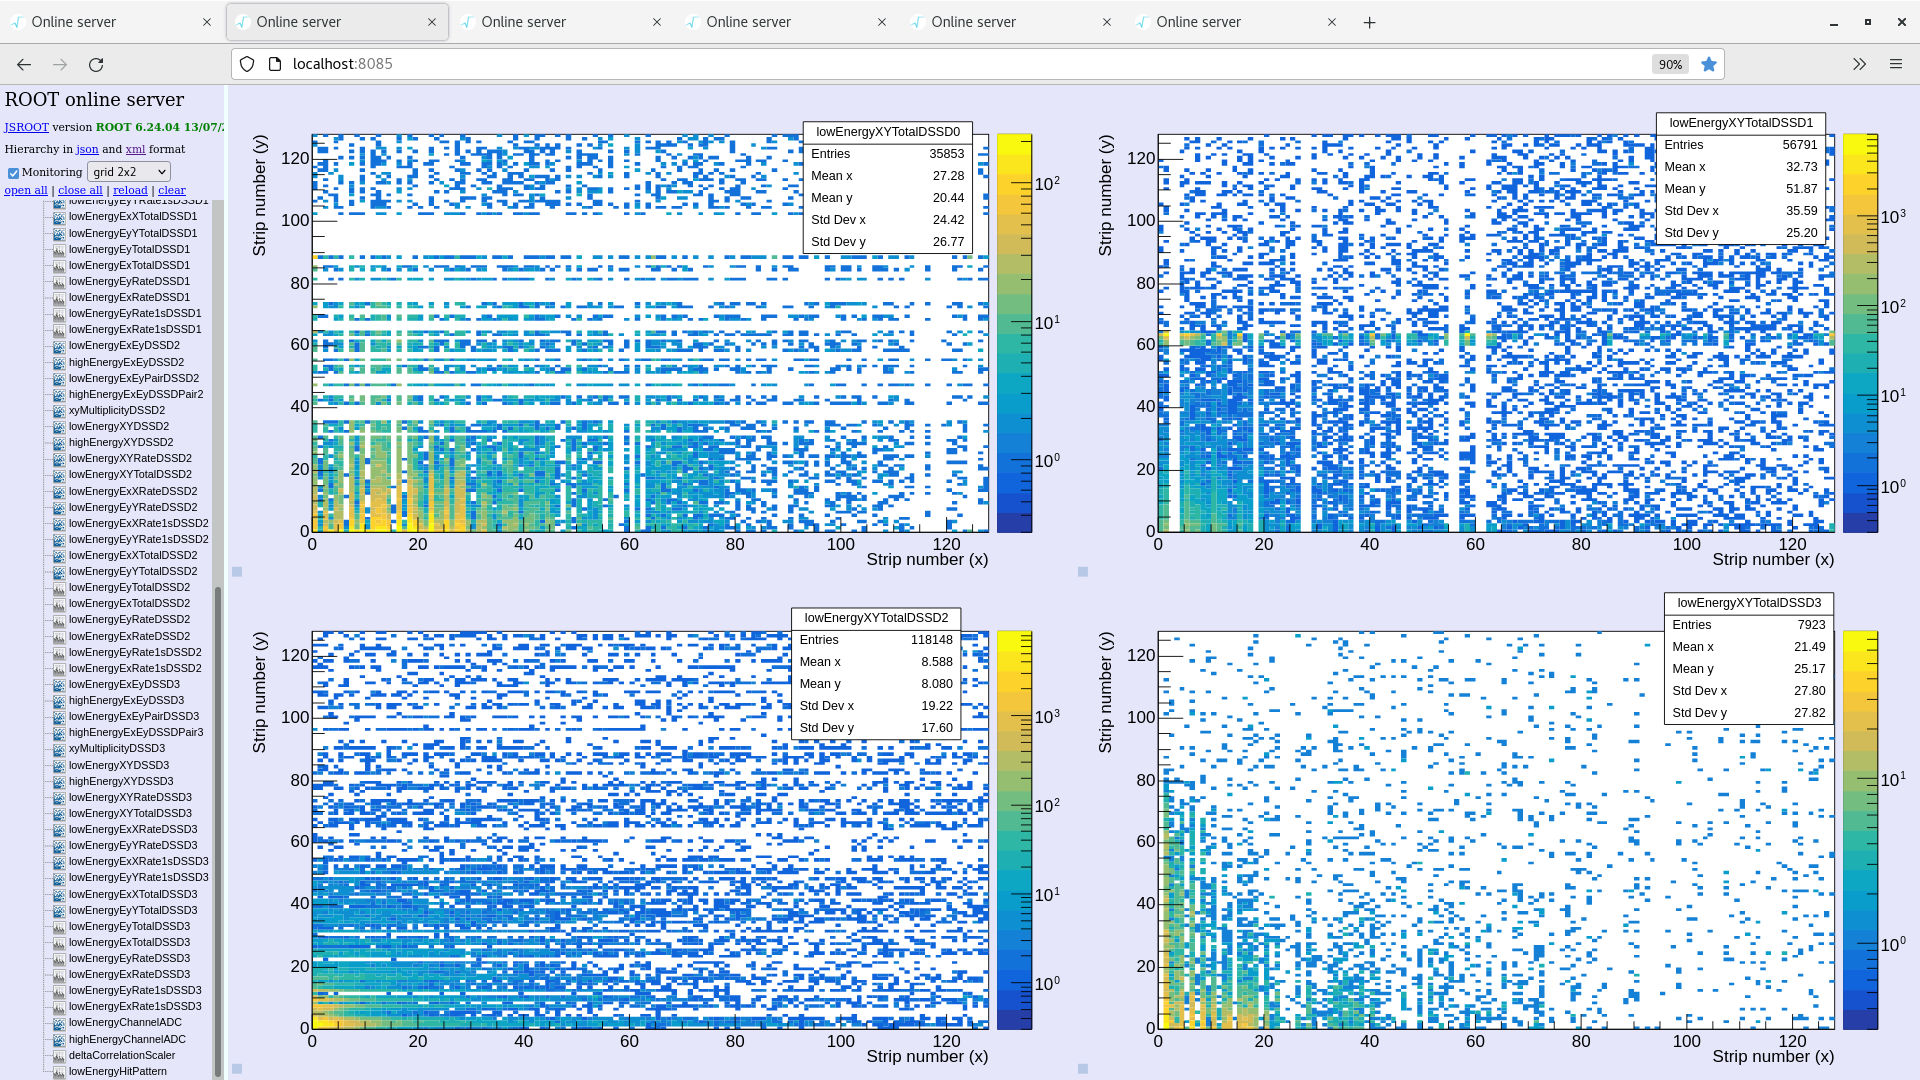Image resolution: width=1920 pixels, height=1080 pixels.
Task: Click the browser back arrow
Action: [24, 64]
